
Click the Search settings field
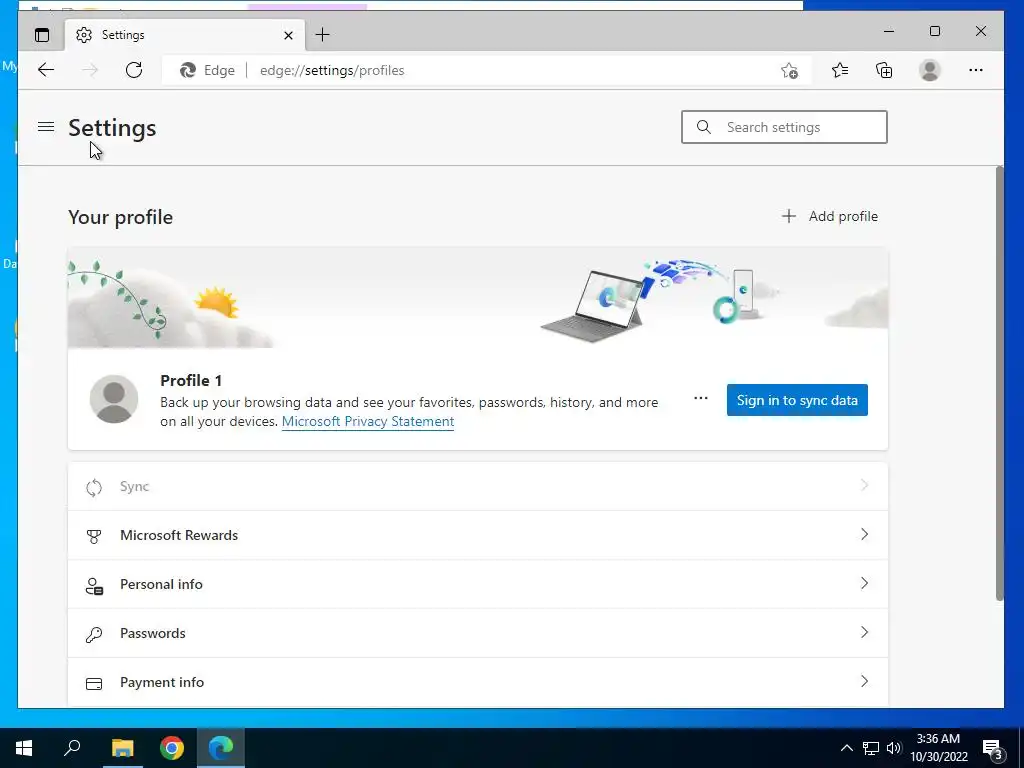[784, 127]
